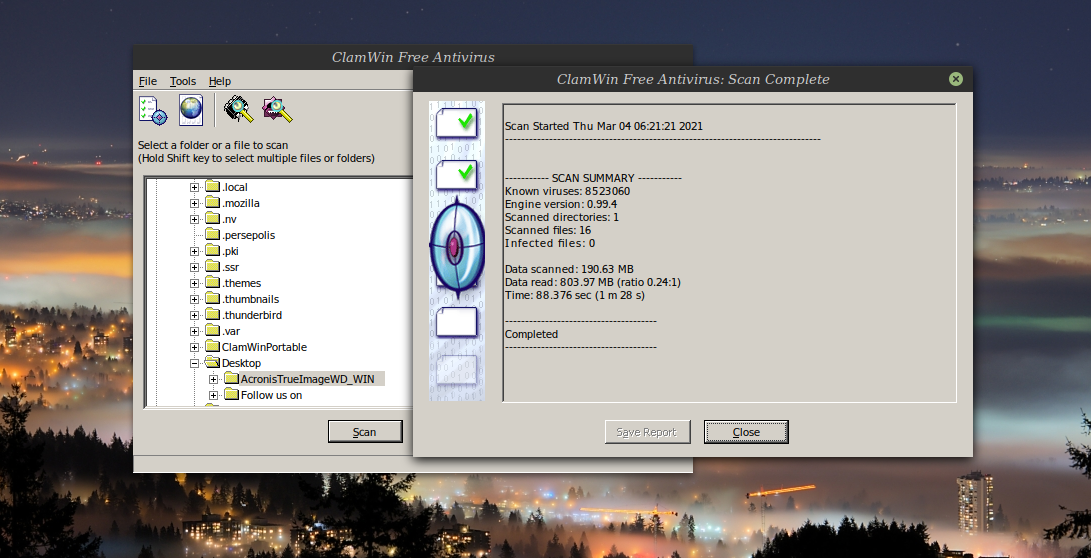This screenshot has height=558, width=1091.
Task: Select the .persepolis folder label
Action: click(248, 235)
